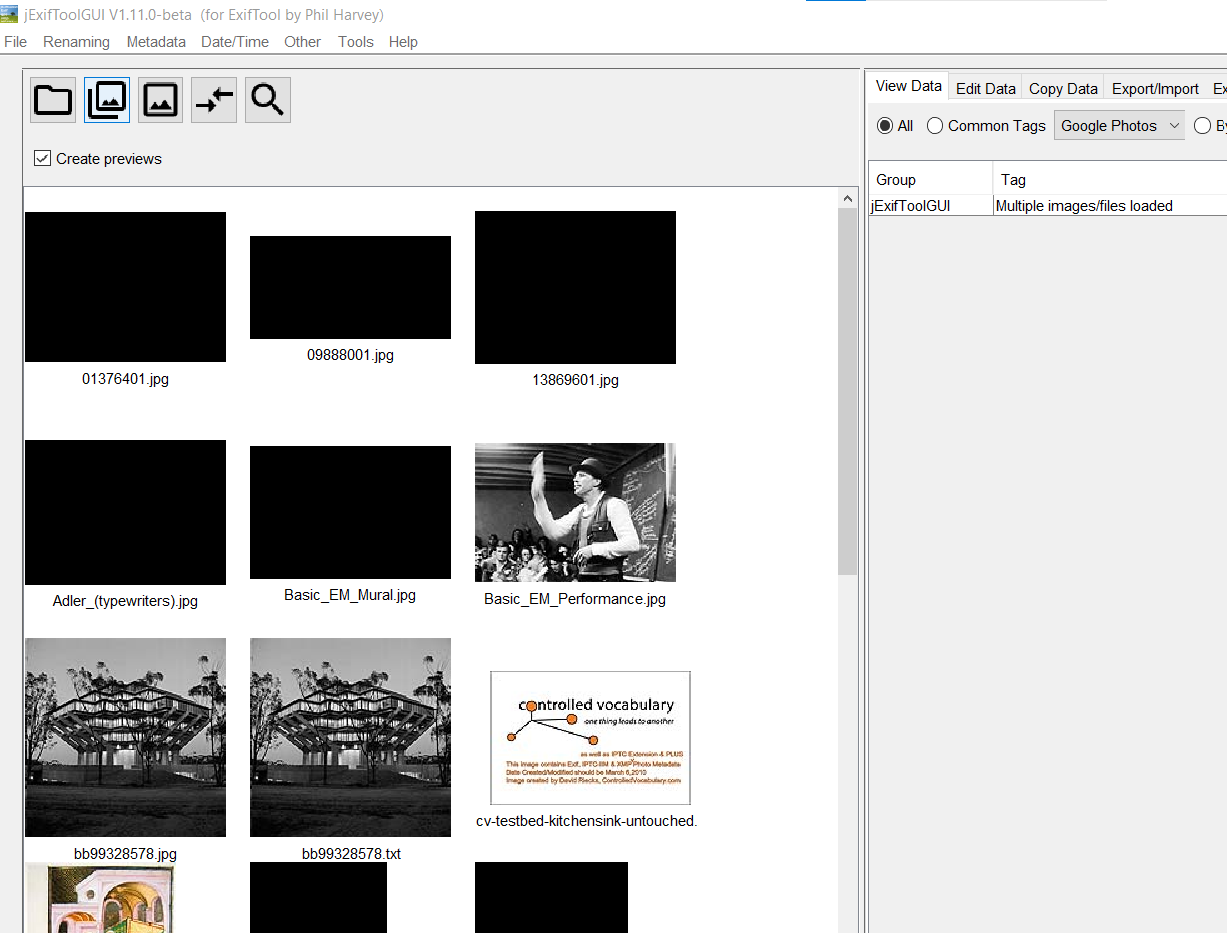
Task: Switch to single image view icon
Action: [160, 100]
